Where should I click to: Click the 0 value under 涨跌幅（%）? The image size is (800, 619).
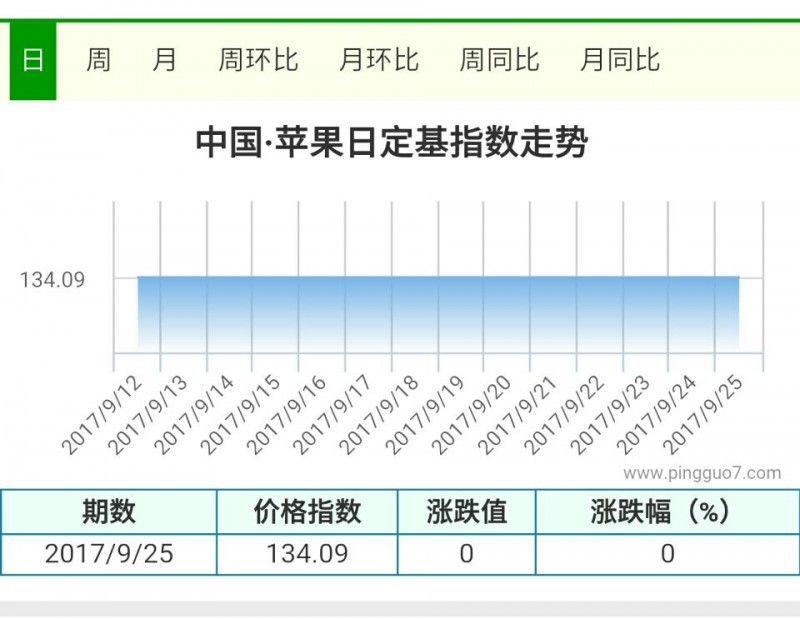pos(668,554)
